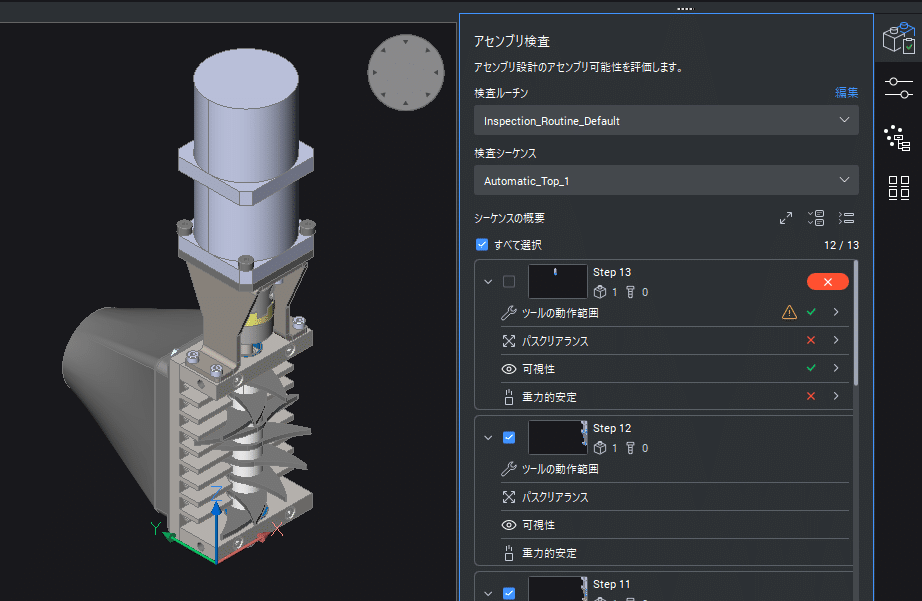Expand the 可視性 row detail arrow in Step 13
The height and width of the screenshot is (601, 922).
836,367
